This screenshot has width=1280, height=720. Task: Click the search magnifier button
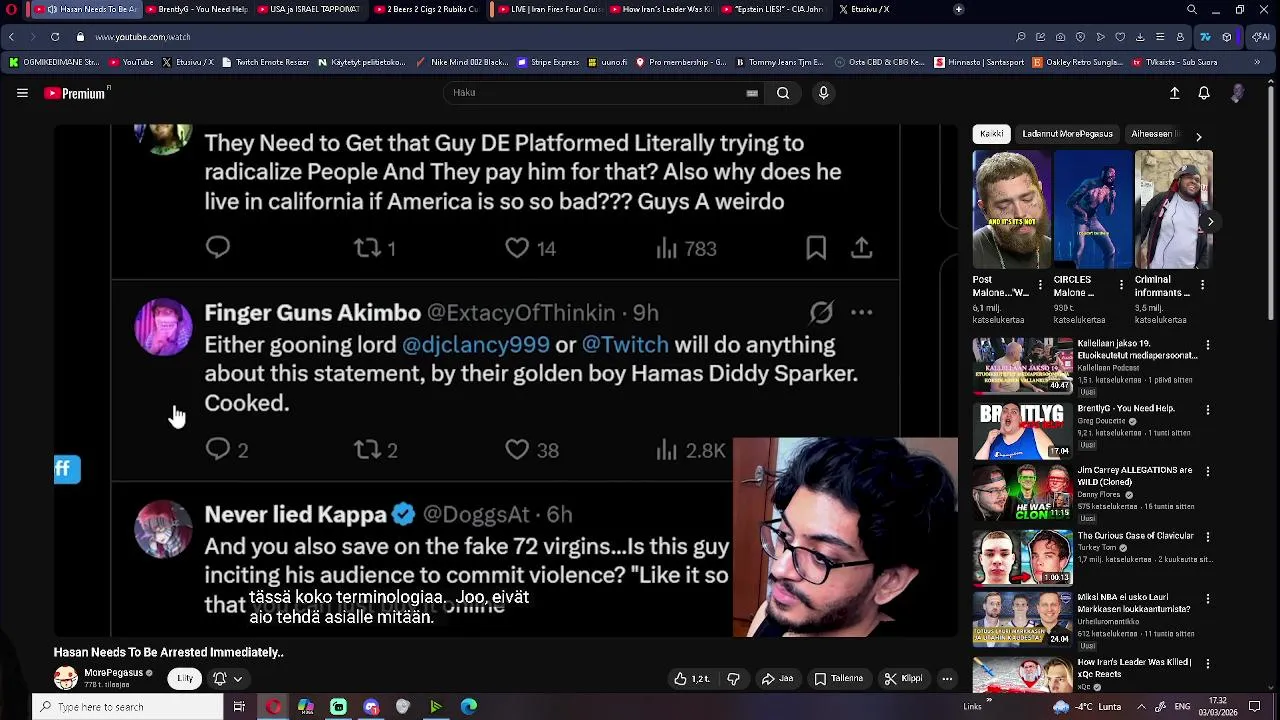pos(783,93)
